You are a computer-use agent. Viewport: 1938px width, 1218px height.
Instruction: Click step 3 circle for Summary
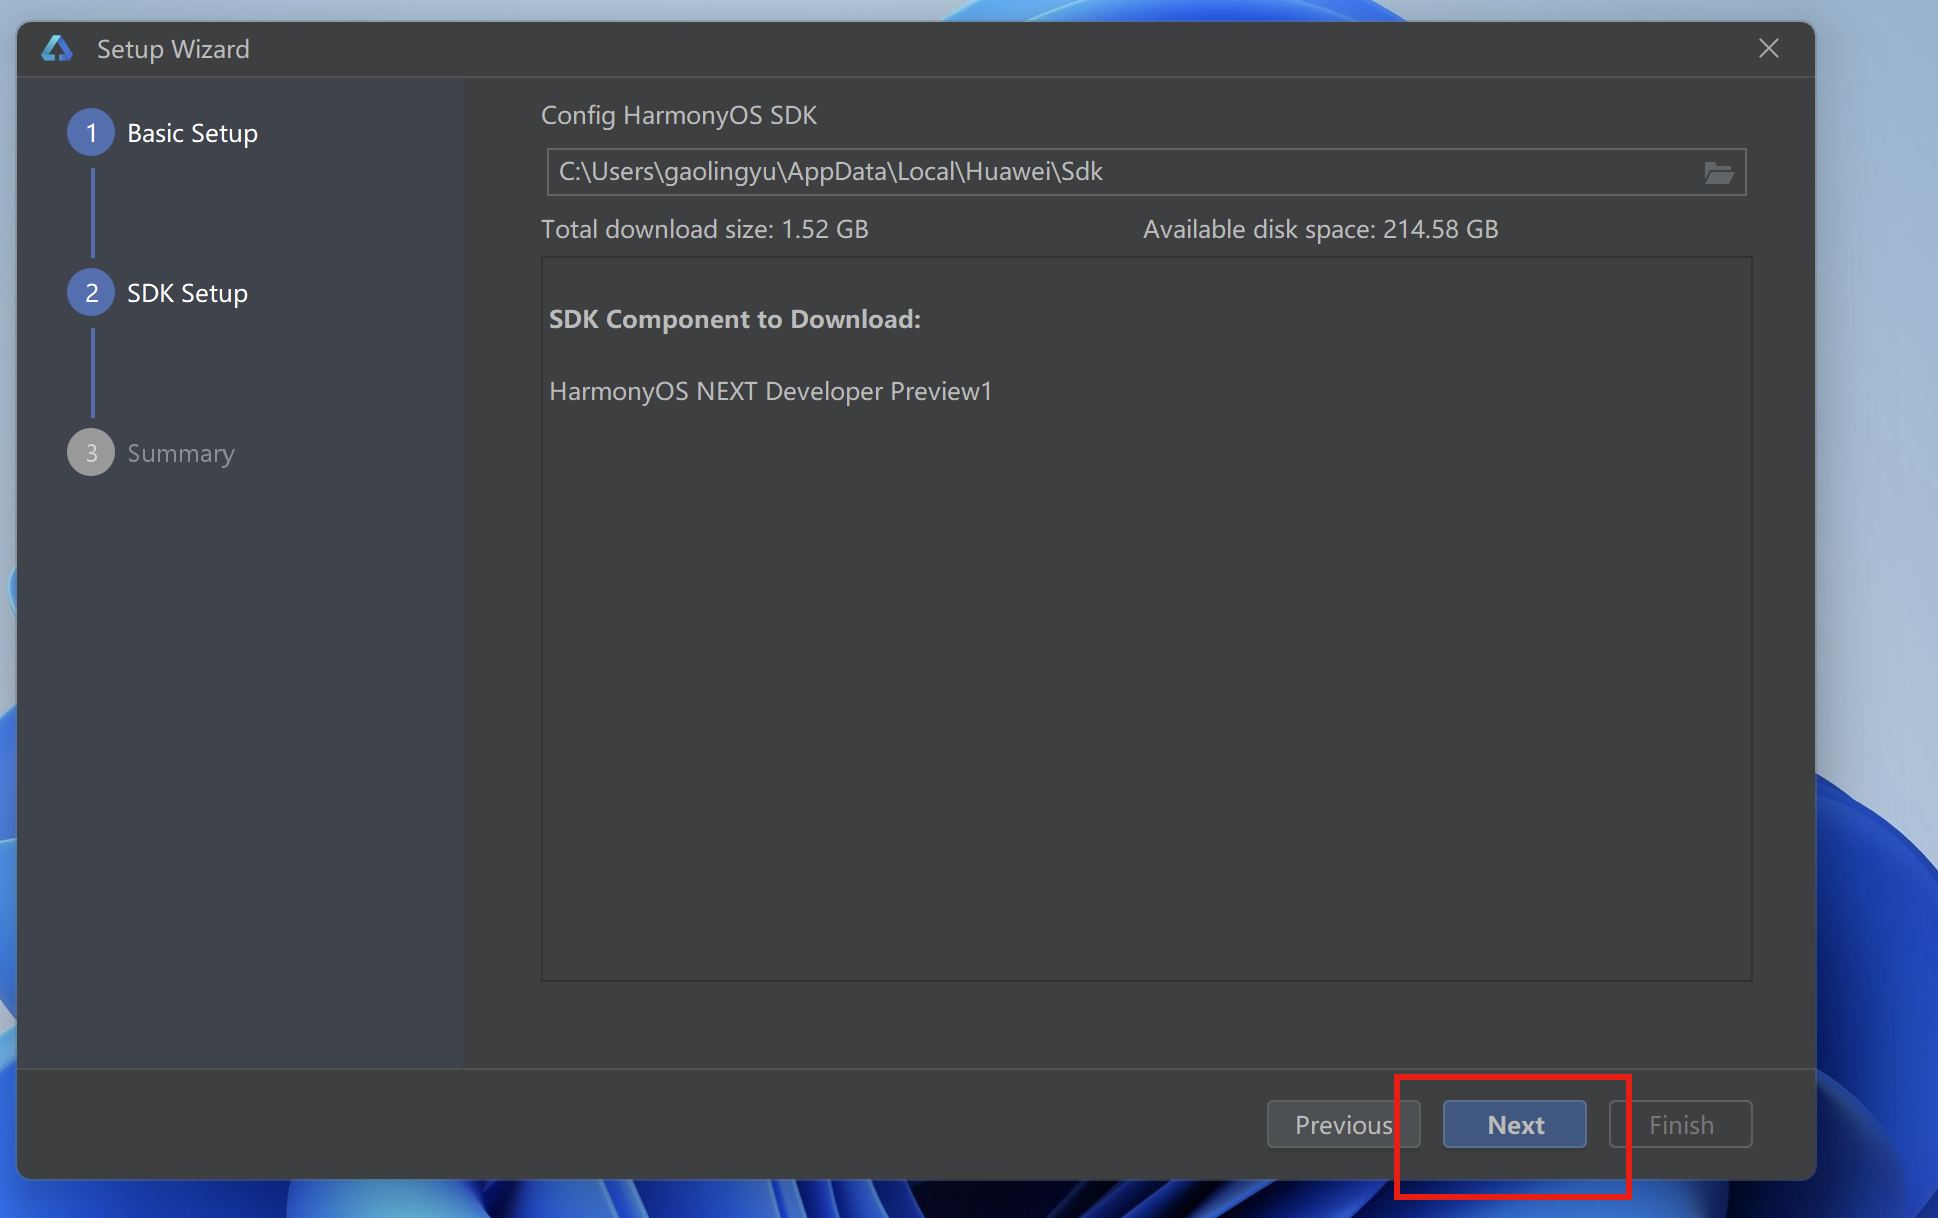91,453
